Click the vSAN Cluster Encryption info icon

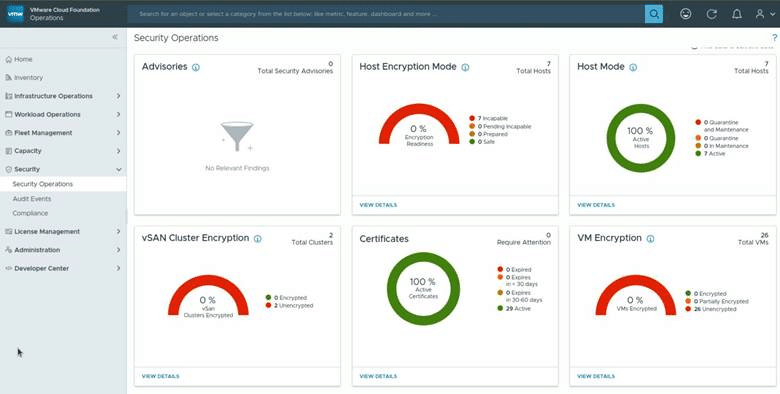click(258, 239)
